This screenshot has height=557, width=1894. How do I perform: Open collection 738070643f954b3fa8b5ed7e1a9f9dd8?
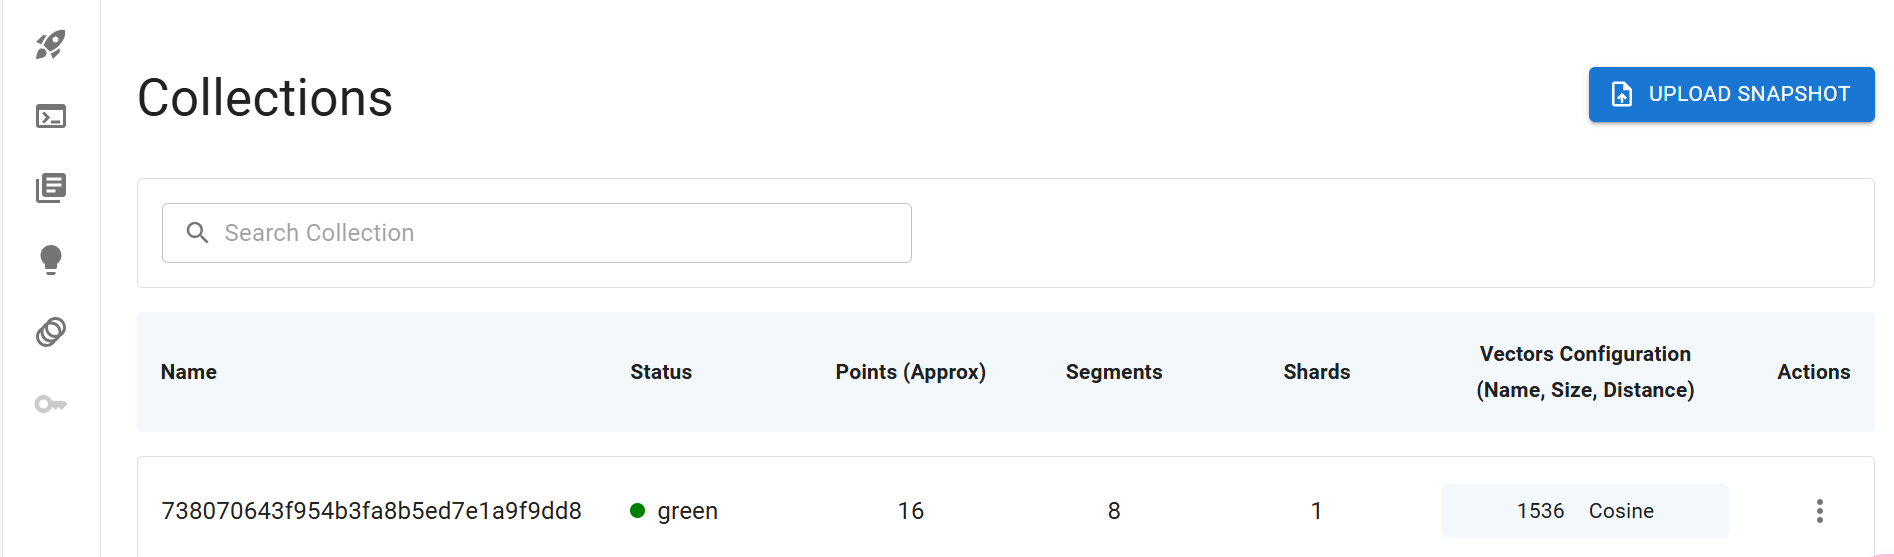[x=371, y=511]
